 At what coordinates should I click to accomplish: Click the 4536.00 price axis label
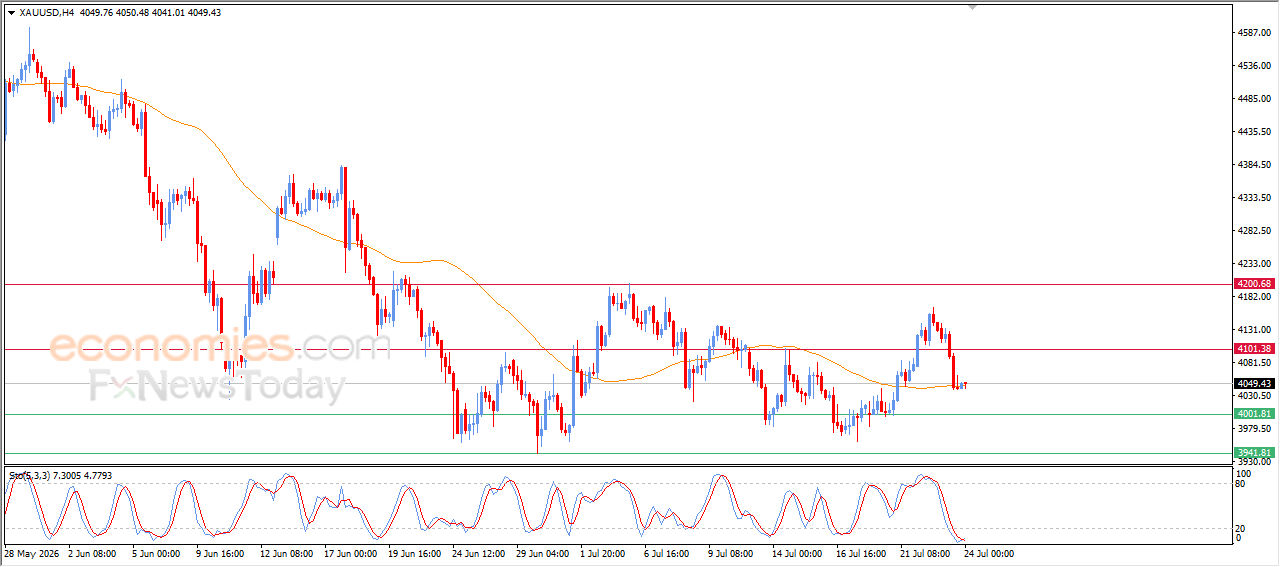(x=1256, y=66)
